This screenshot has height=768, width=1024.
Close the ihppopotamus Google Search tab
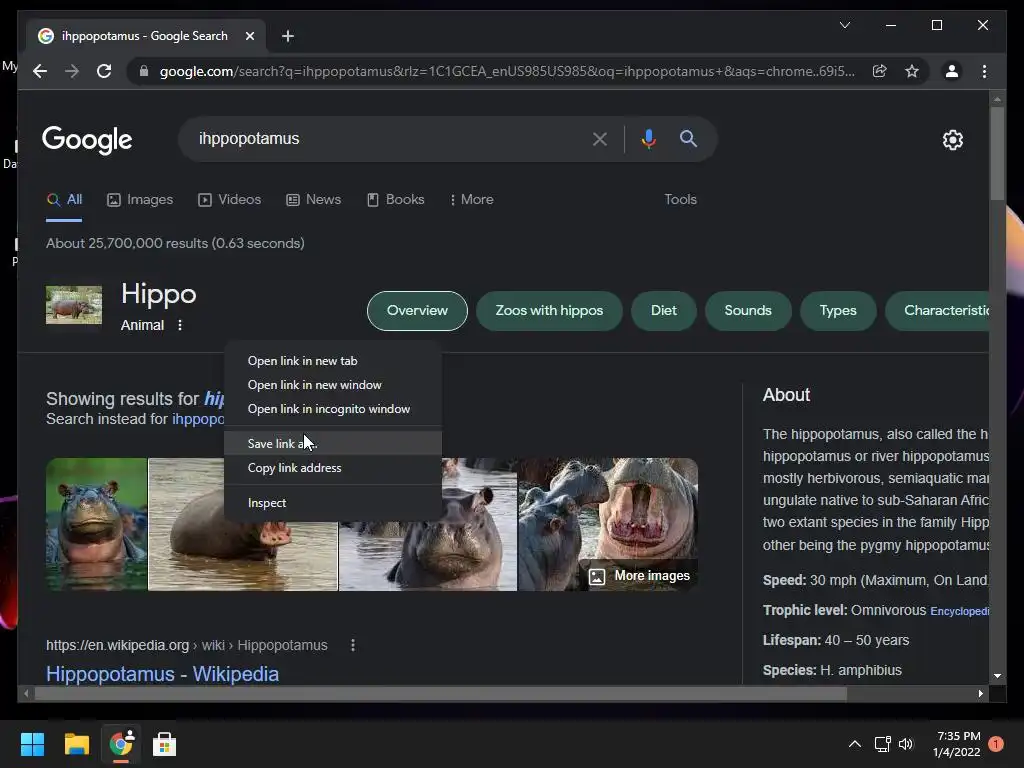[249, 36]
